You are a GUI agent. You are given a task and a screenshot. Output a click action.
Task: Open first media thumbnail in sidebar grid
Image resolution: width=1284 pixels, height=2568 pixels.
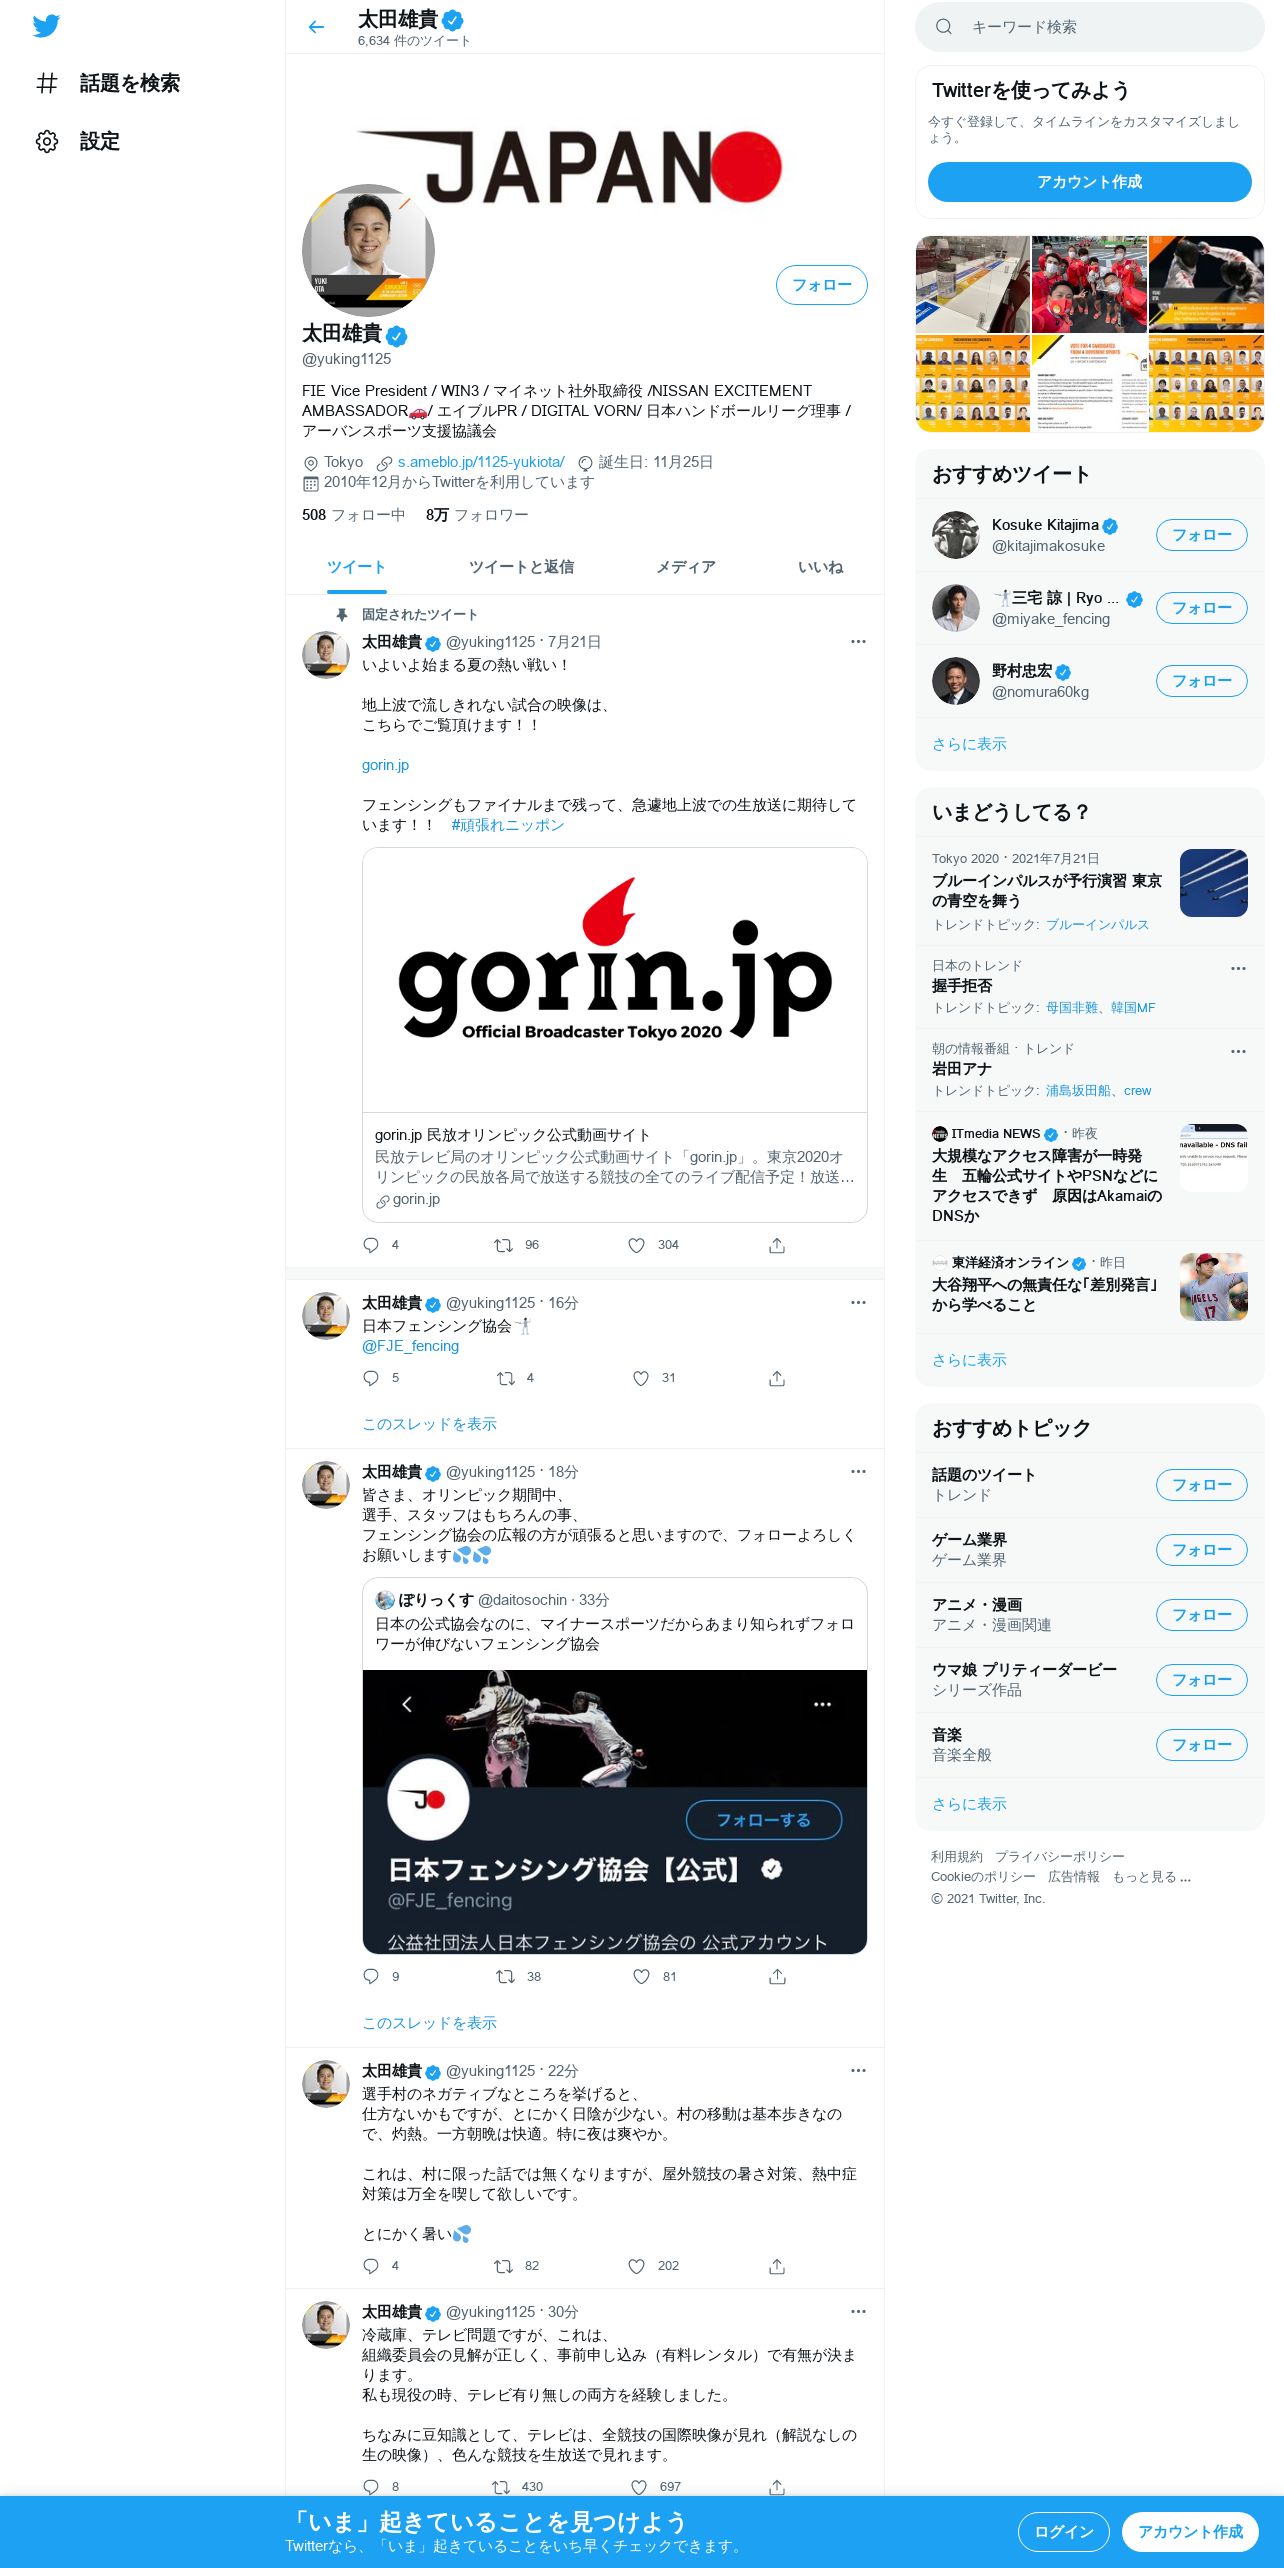point(973,284)
